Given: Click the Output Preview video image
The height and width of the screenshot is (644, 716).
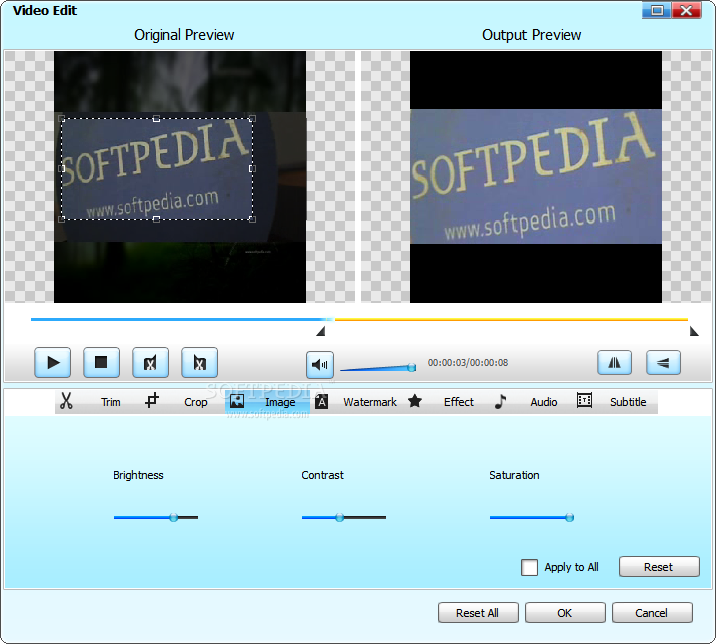Looking at the screenshot, I should pos(536,177).
